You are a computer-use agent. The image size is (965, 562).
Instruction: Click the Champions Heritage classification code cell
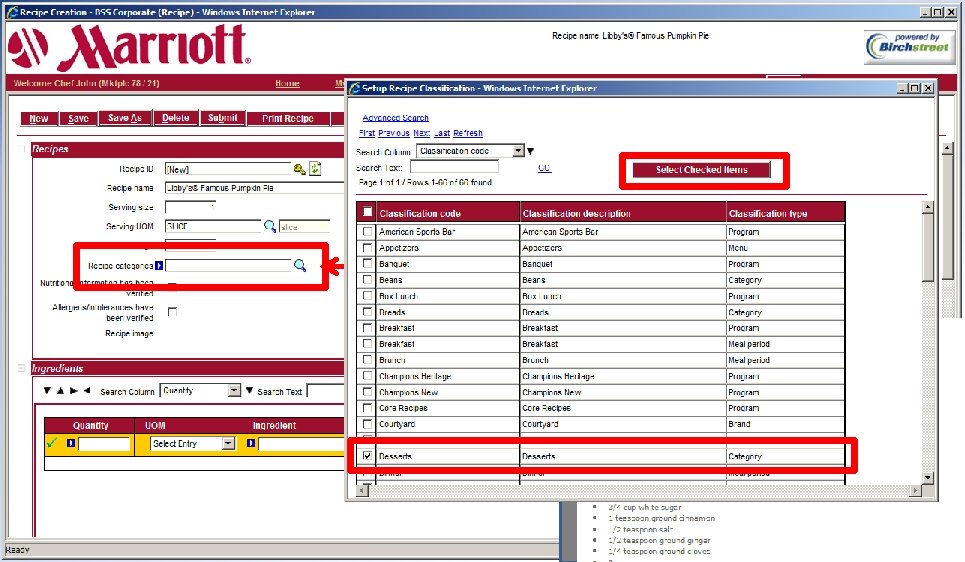(449, 376)
